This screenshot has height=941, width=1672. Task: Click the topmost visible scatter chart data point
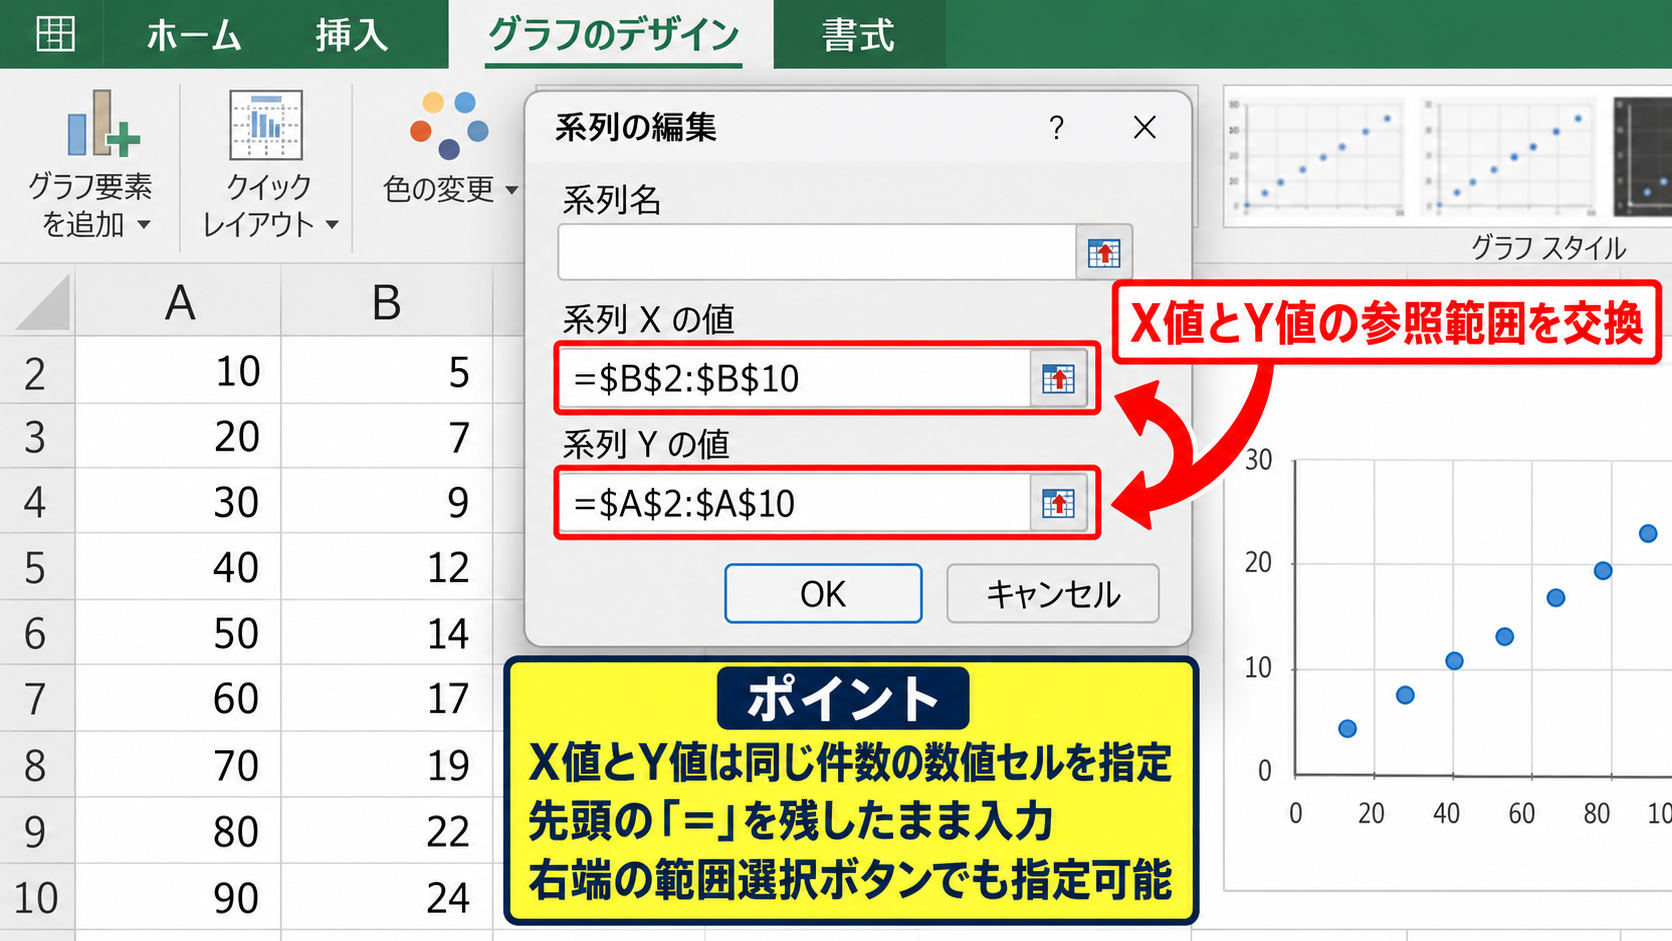(x=1648, y=533)
